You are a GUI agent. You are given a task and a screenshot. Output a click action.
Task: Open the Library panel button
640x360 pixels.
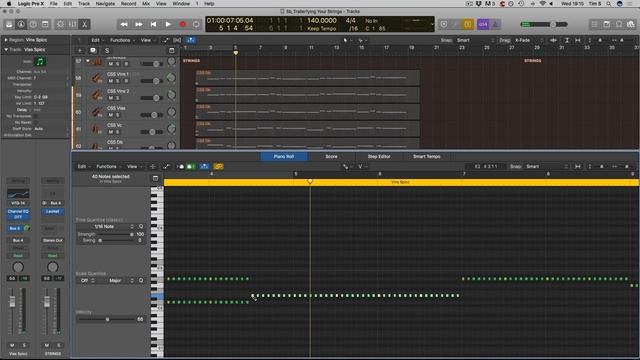(9, 24)
